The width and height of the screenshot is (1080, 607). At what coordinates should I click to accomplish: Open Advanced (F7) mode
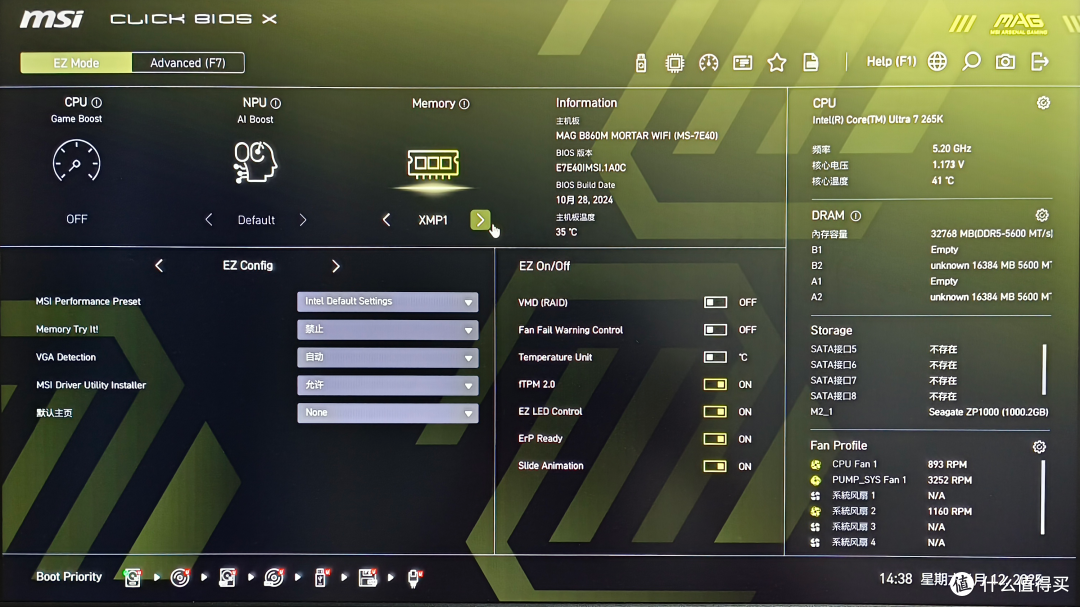coord(188,63)
